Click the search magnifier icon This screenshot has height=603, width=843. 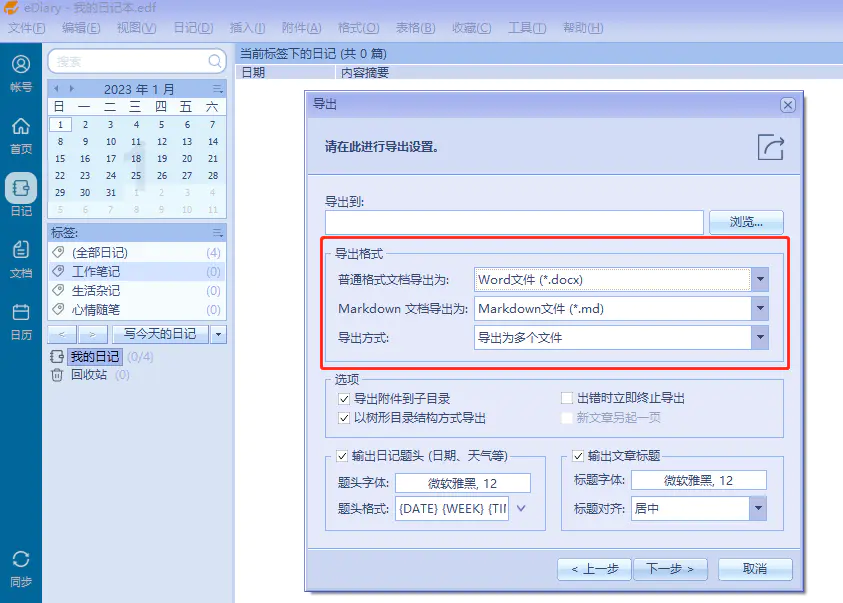[215, 61]
